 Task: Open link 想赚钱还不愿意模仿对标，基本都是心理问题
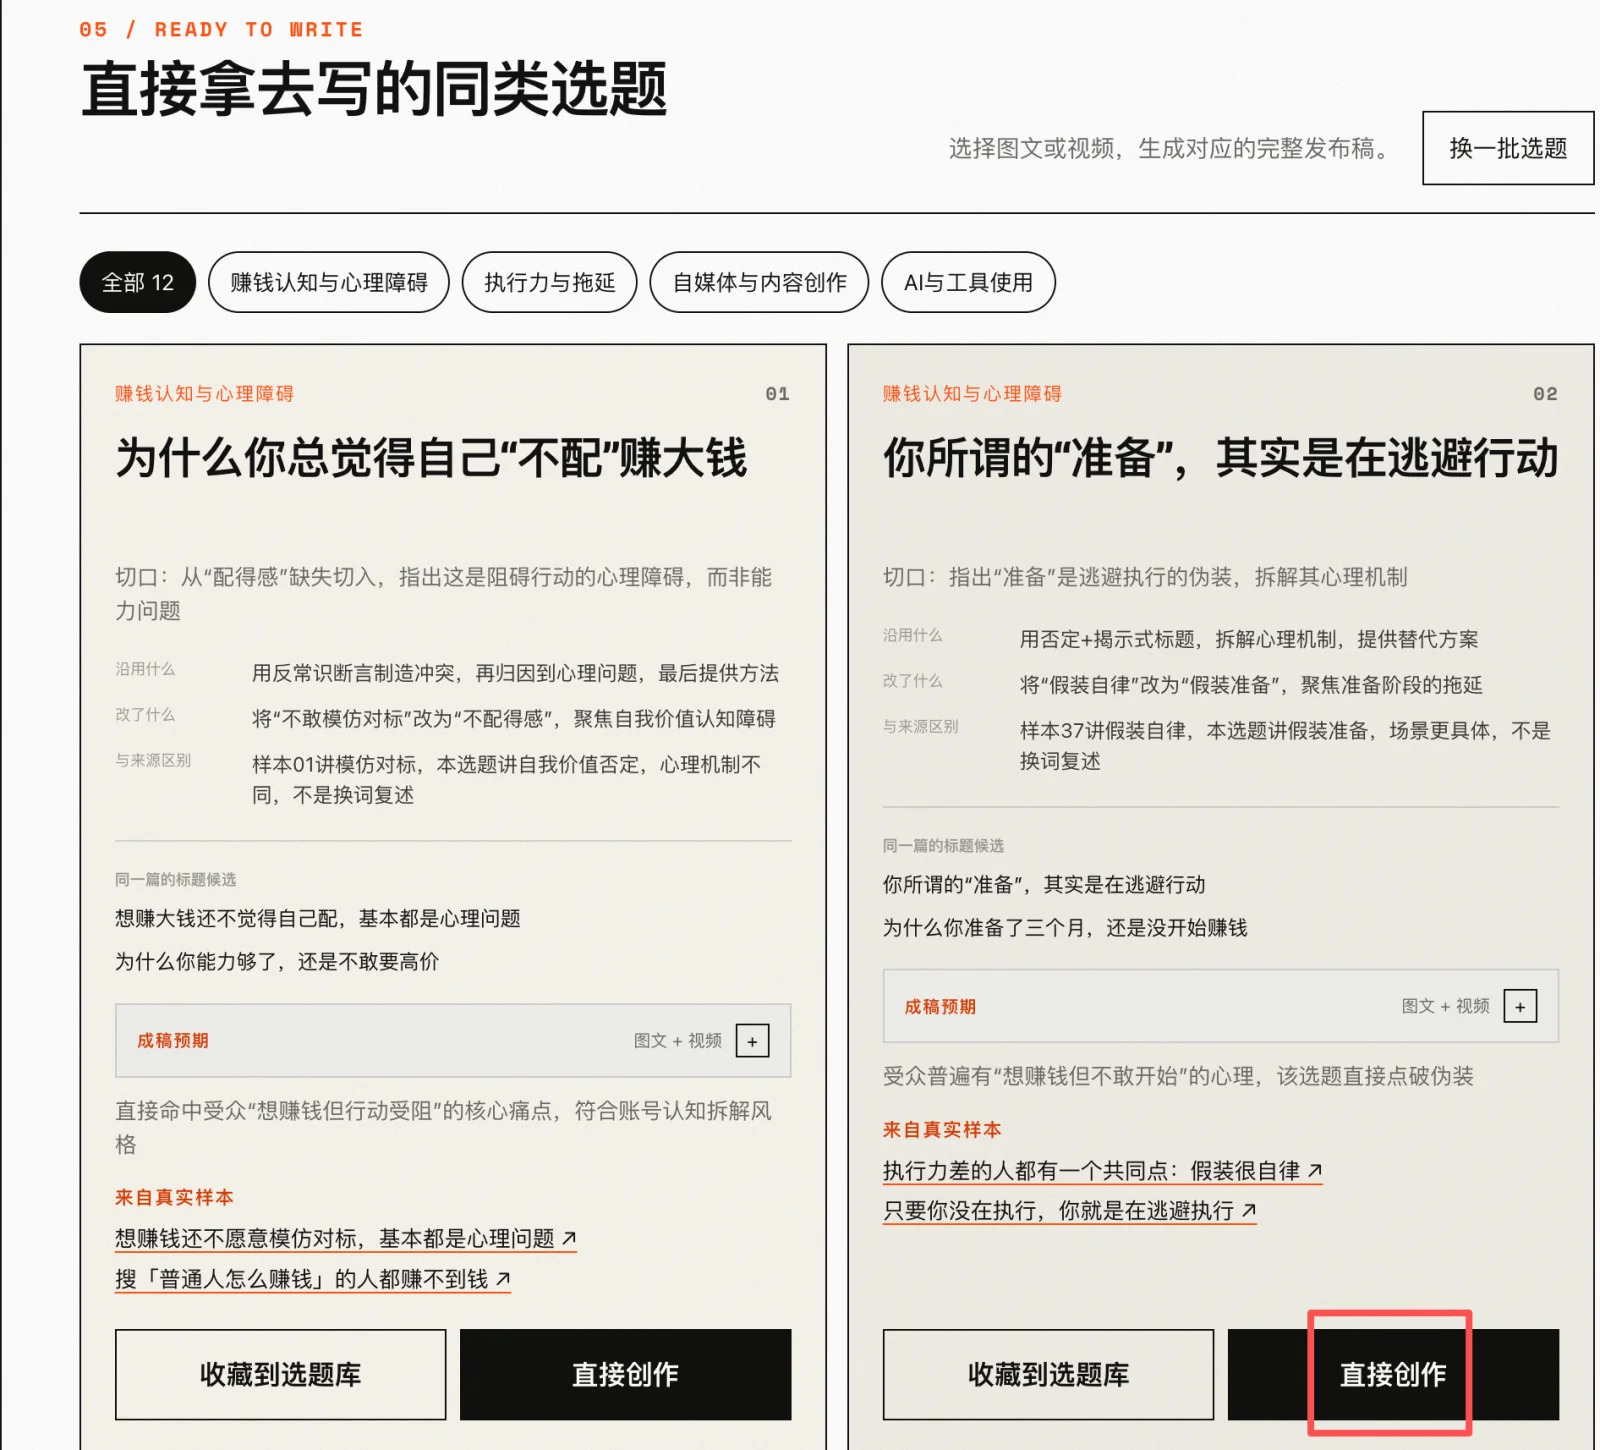point(346,1238)
